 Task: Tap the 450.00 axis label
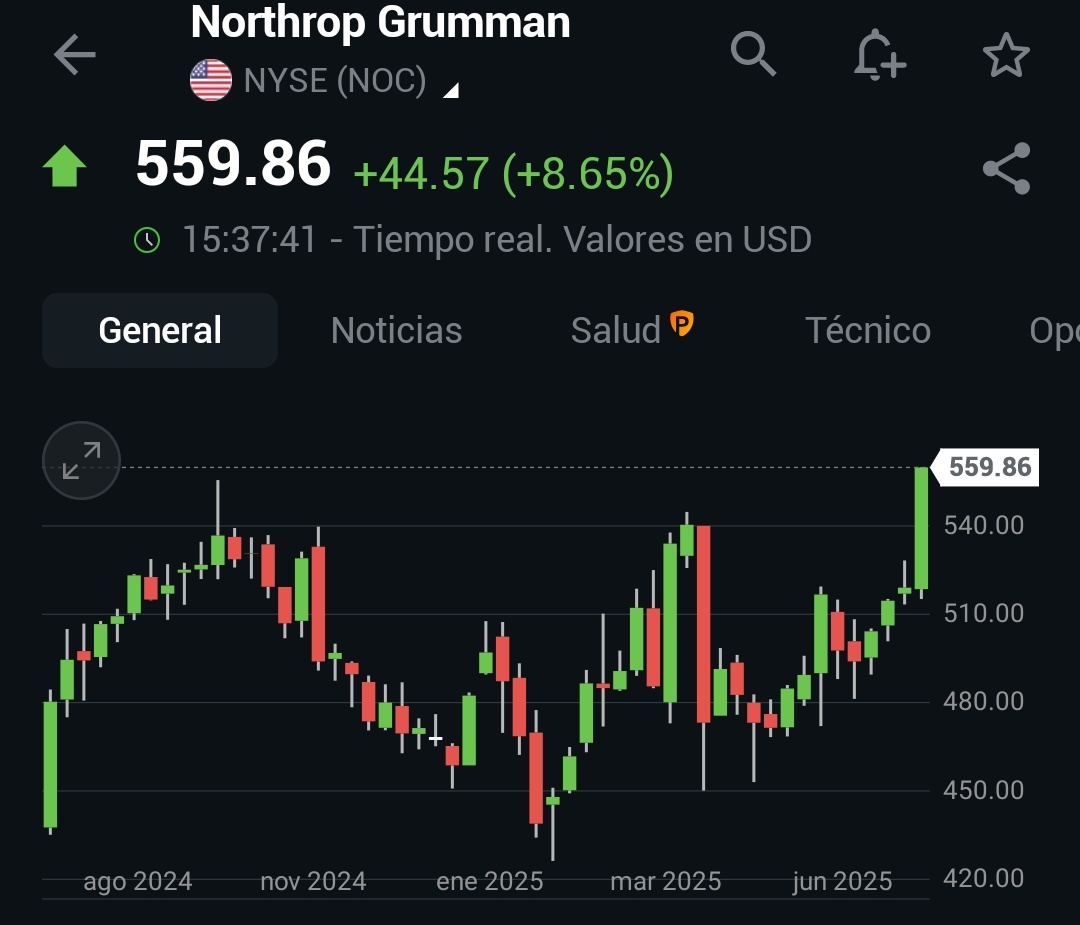[984, 789]
